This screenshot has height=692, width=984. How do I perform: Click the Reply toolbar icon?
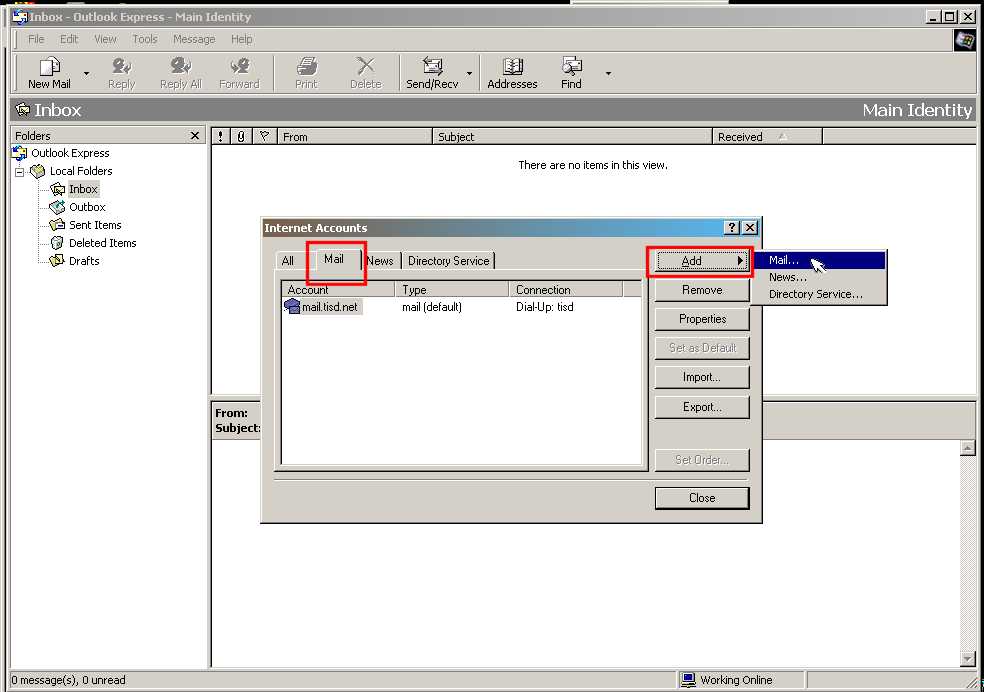[x=121, y=66]
